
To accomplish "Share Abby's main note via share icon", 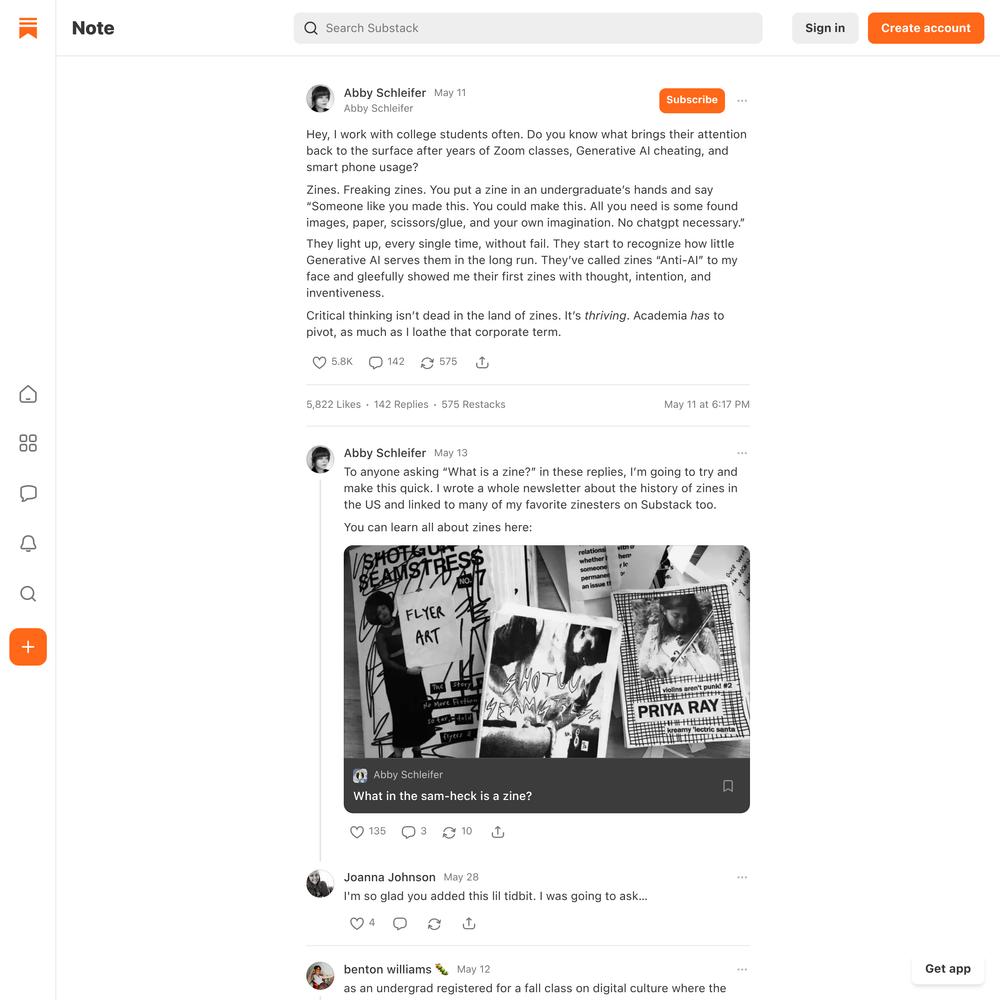I will point(482,362).
